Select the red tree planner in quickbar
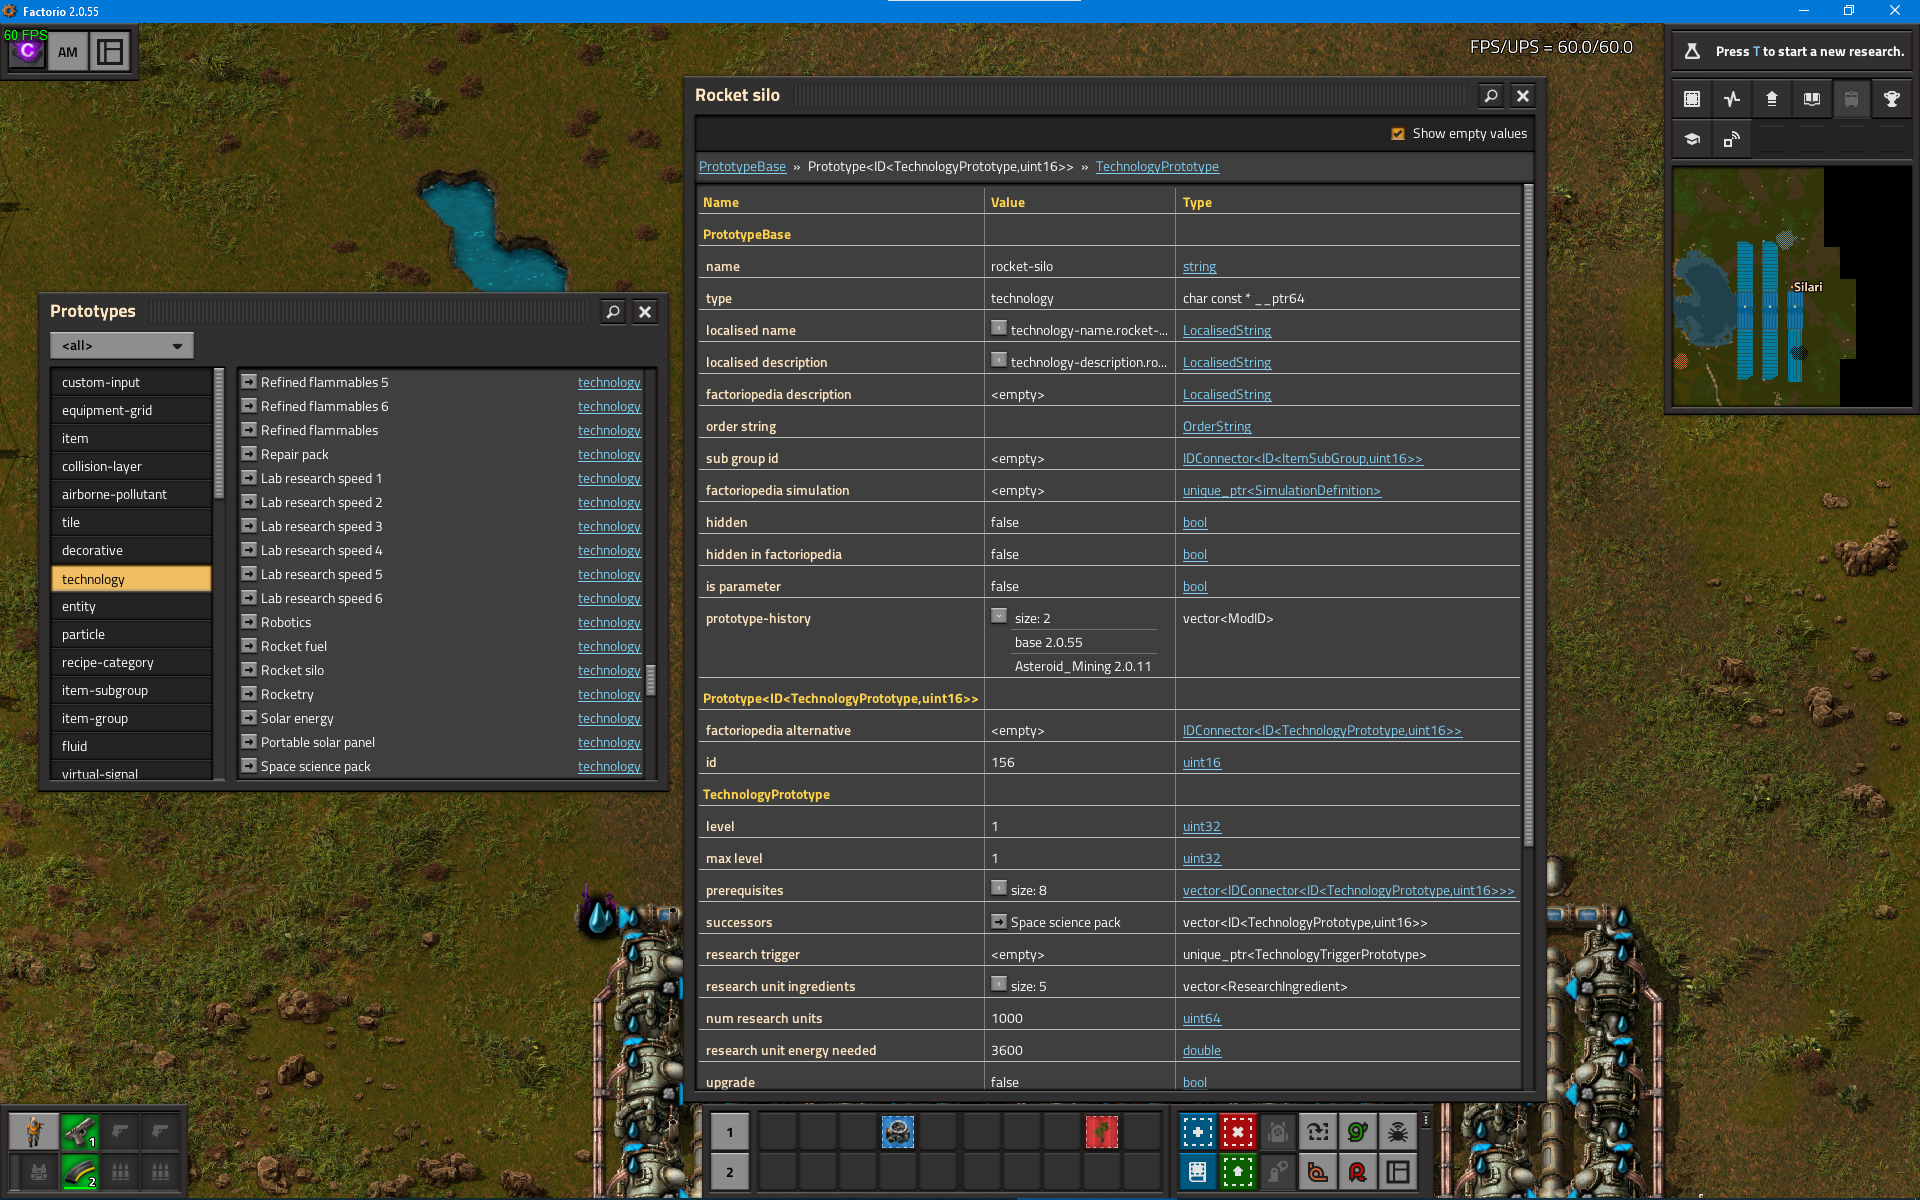This screenshot has height=1200, width=1920. [1102, 1132]
